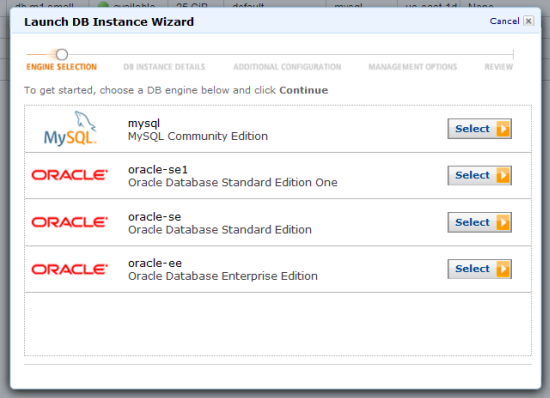Viewport: 550px width, 398px height.
Task: Select the oracle-se1 engine
Action: click(x=479, y=175)
